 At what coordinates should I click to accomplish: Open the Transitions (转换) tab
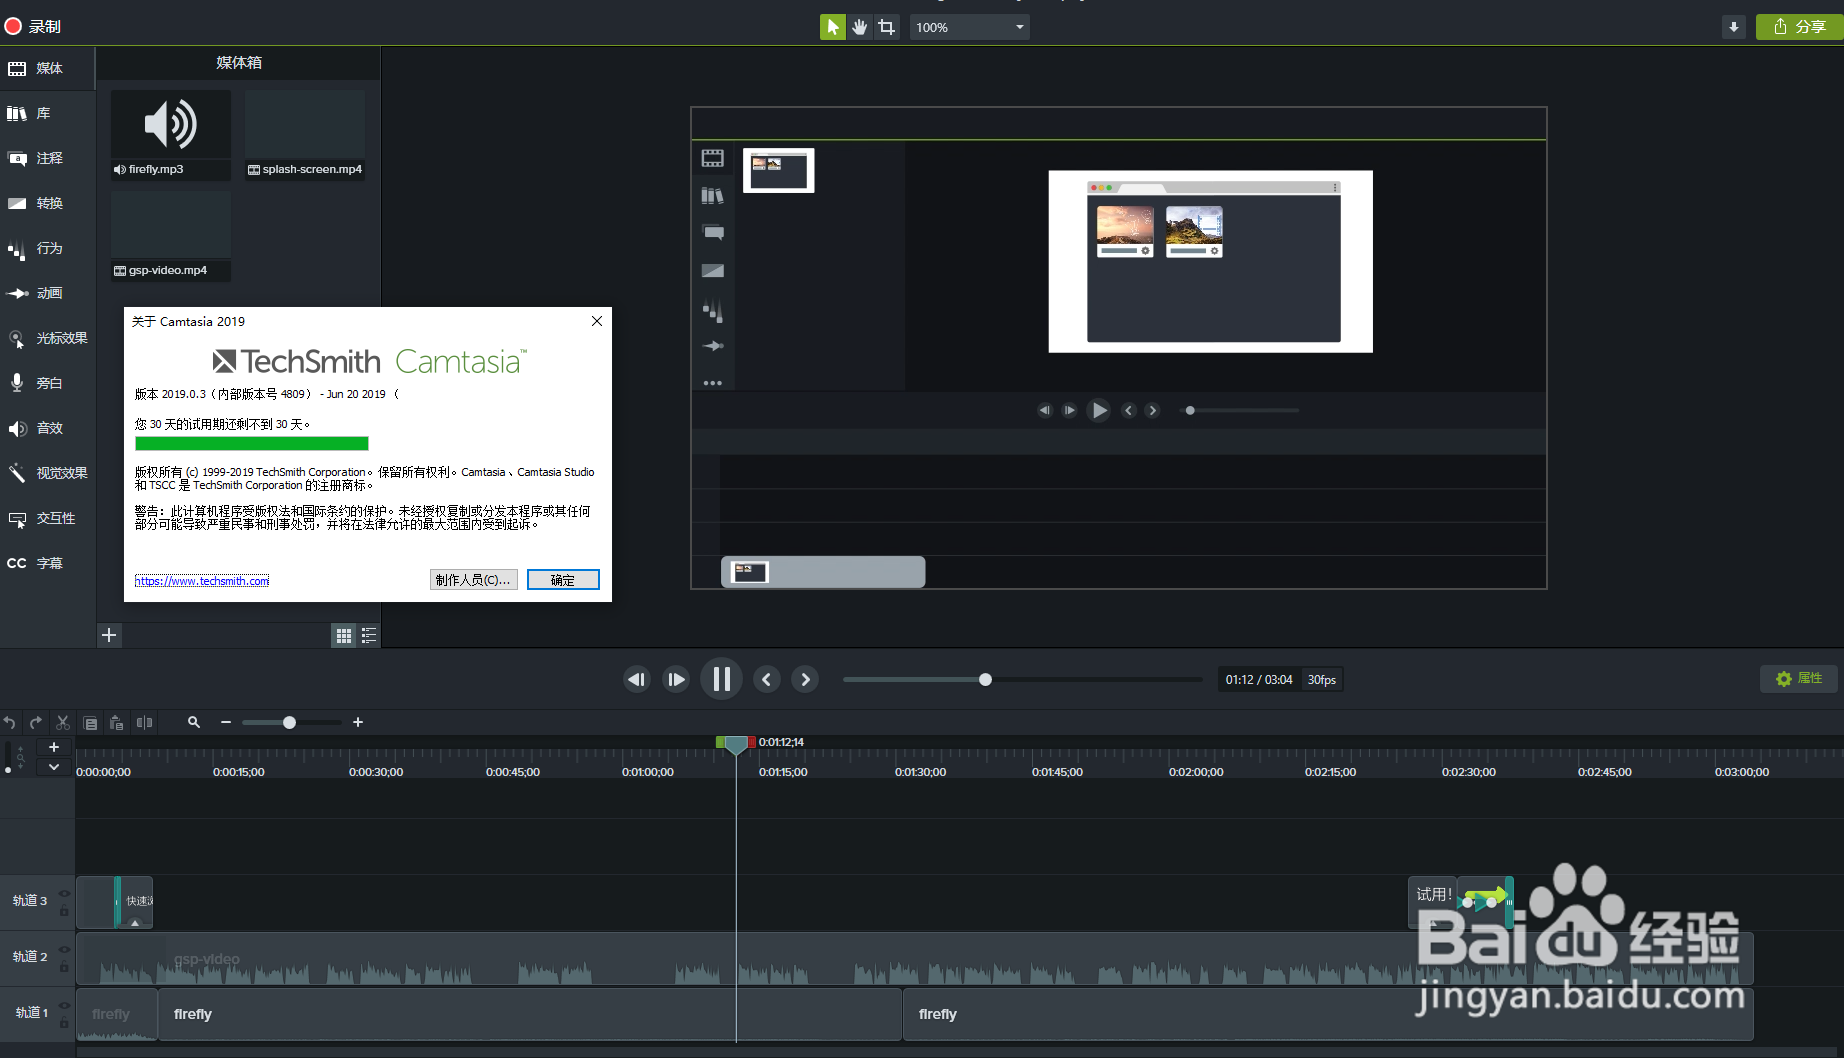47,203
